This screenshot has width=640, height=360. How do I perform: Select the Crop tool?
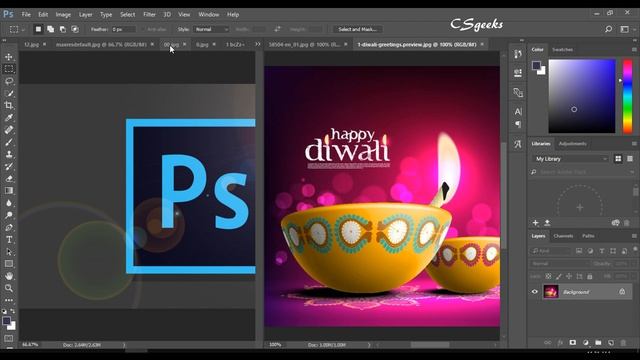click(9, 106)
